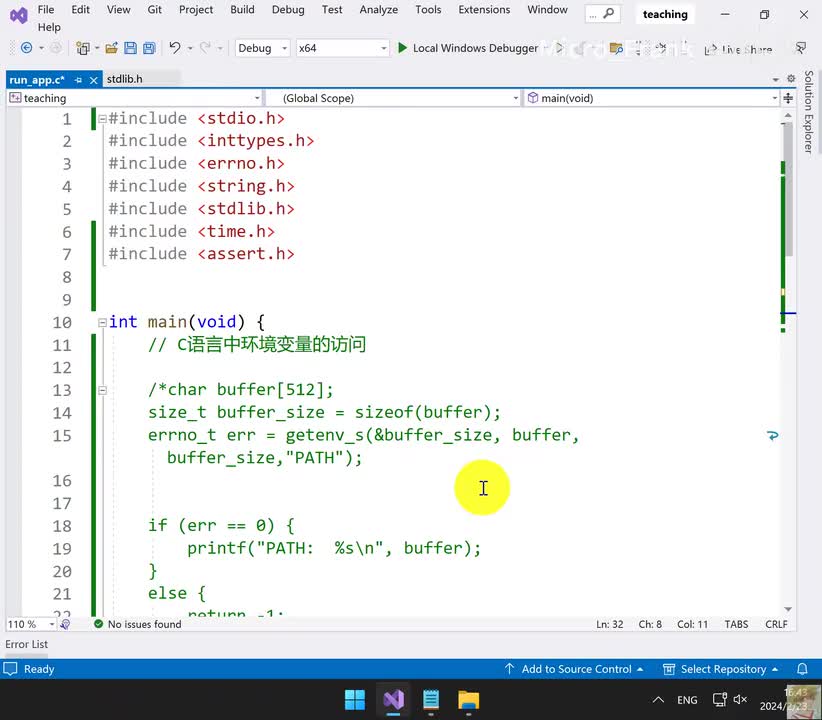The width and height of the screenshot is (822, 720).
Task: Click the Live Share icon
Action: coord(710,49)
